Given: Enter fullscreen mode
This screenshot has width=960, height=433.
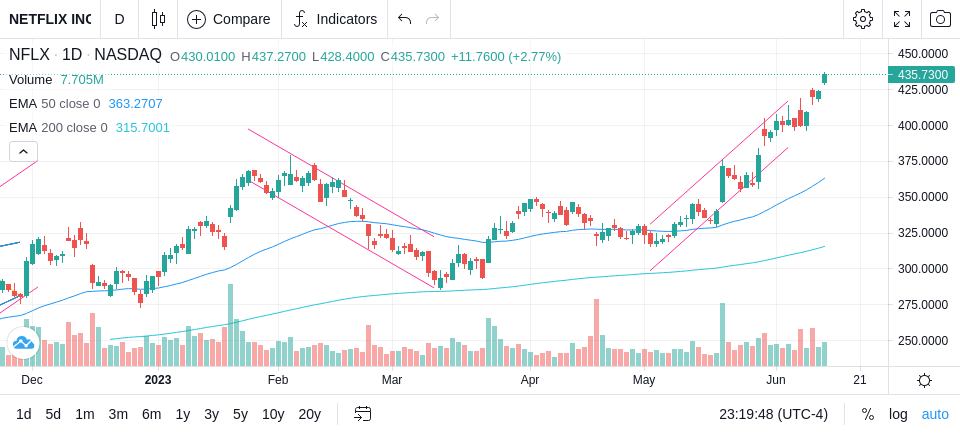Looking at the screenshot, I should pyautogui.click(x=902, y=19).
